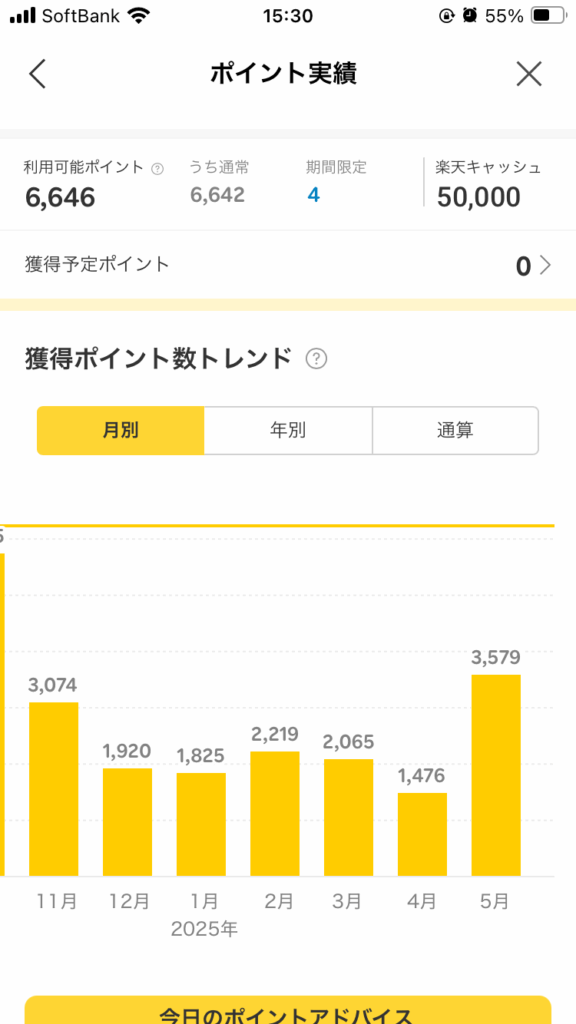Switch to 年別 view
576x1024 pixels.
(288, 430)
